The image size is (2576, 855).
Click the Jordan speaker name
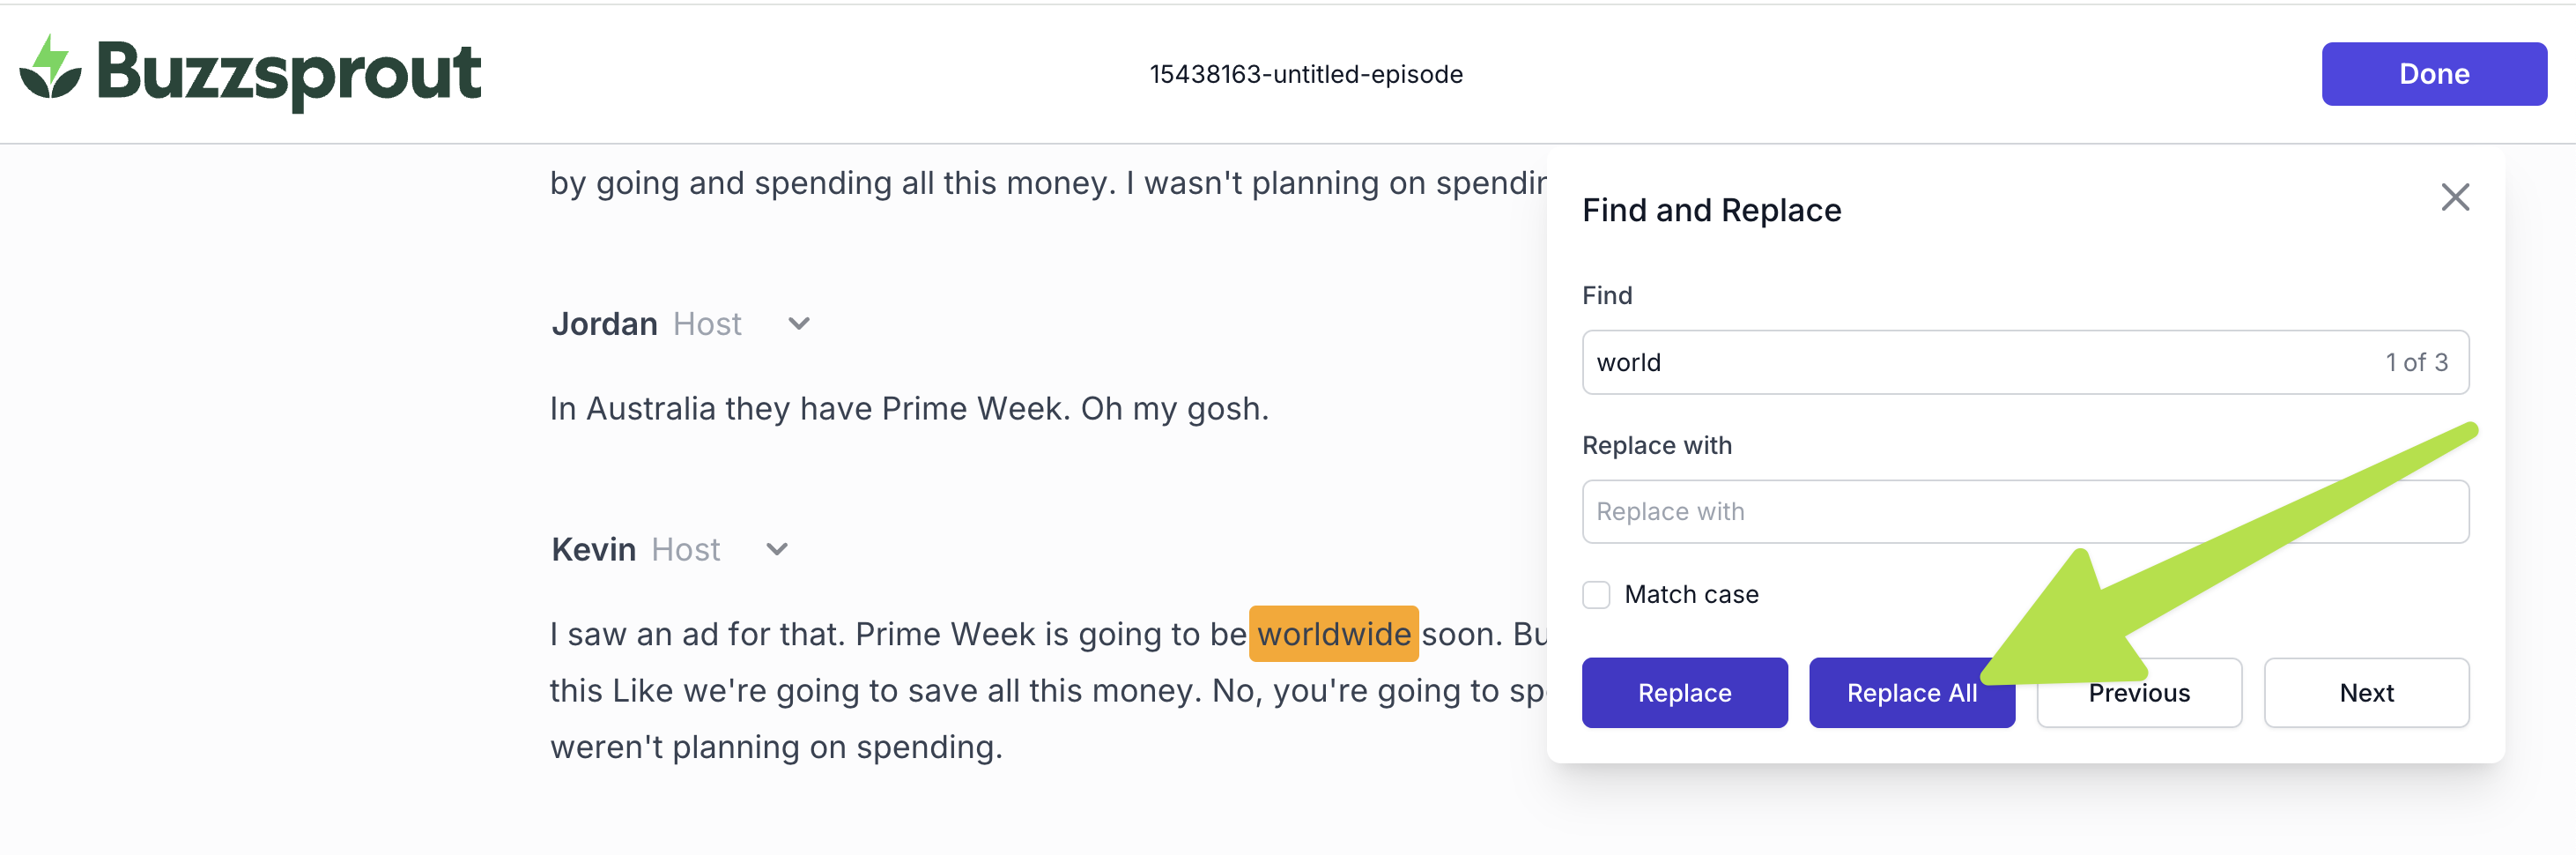coord(604,324)
